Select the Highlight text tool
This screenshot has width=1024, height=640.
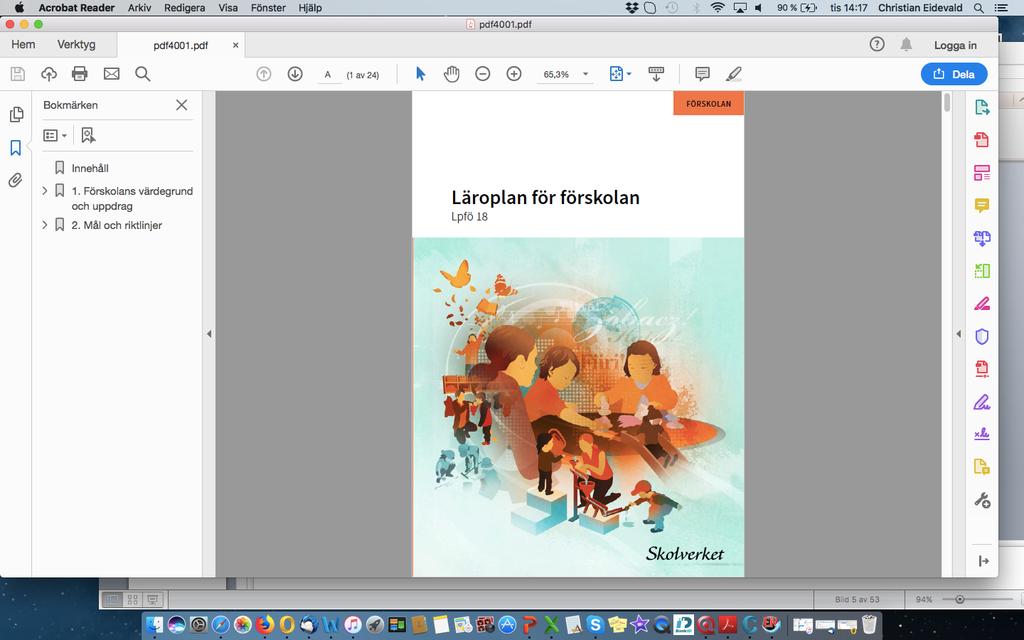733,74
